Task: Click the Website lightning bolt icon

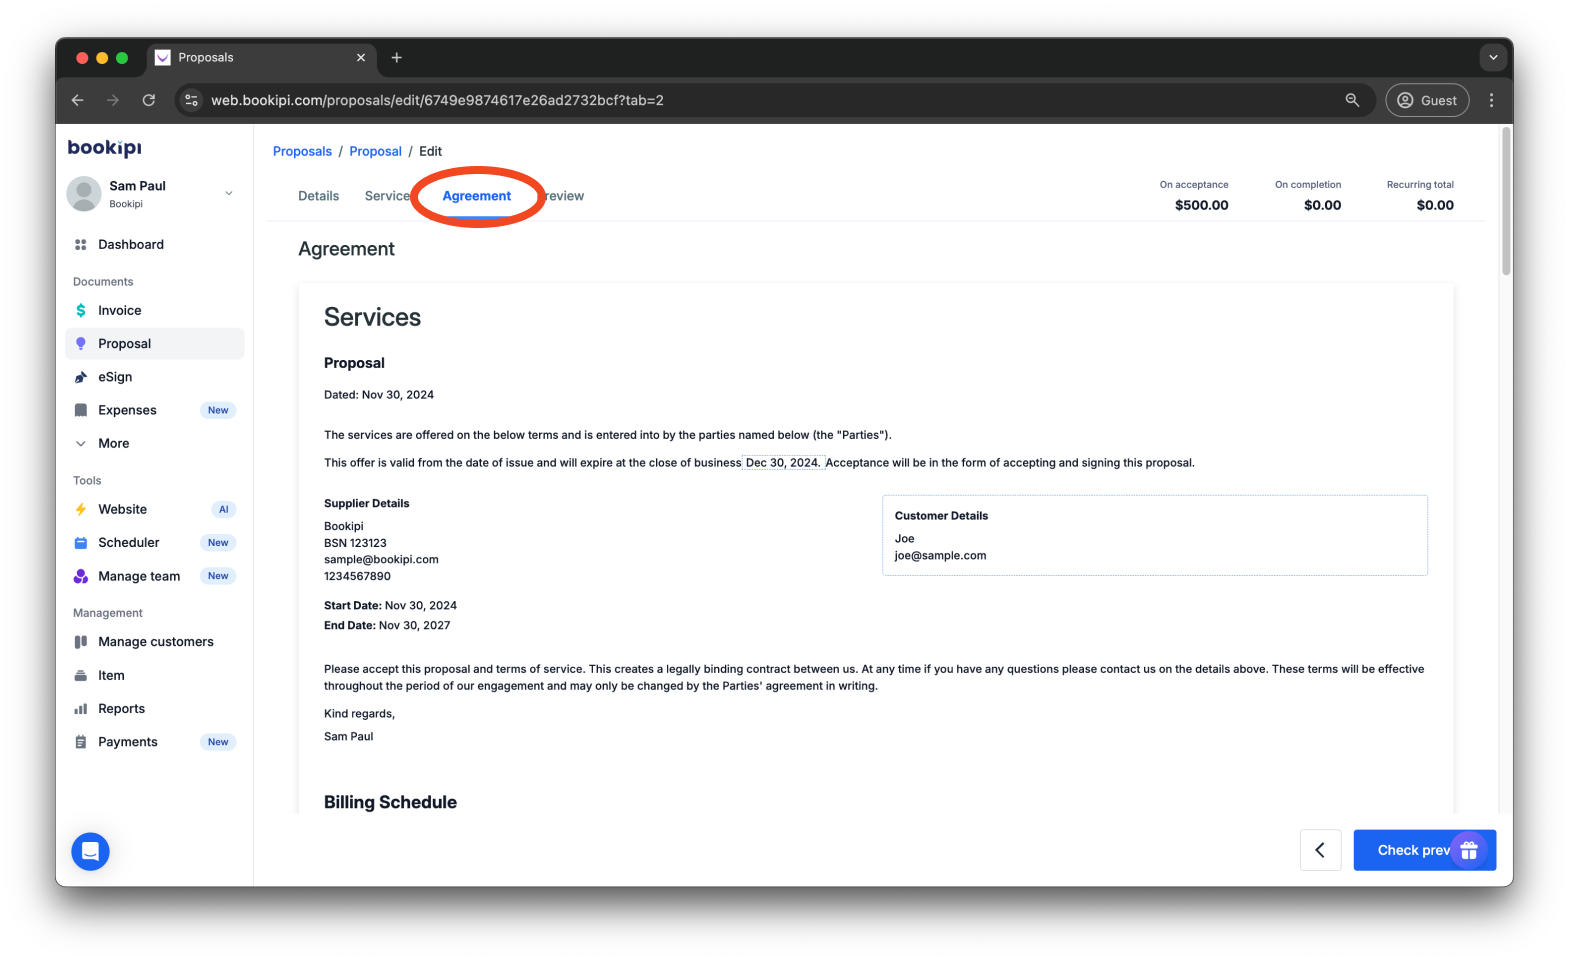Action: 81,509
